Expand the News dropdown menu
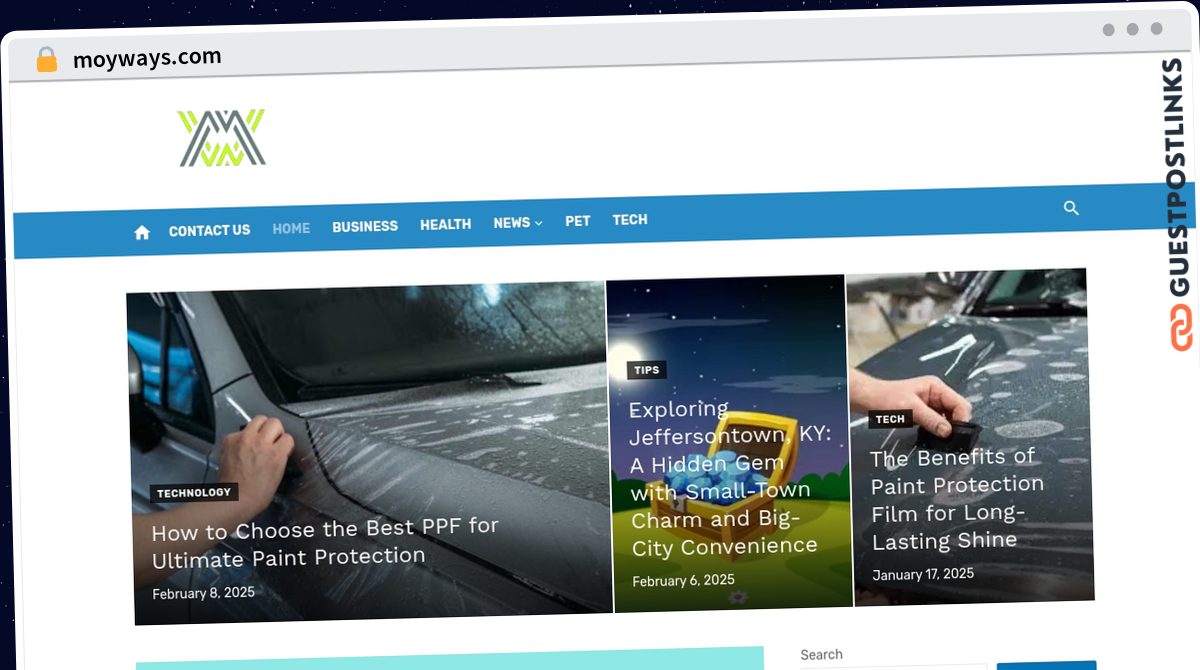The height and width of the screenshot is (670, 1200). click(x=517, y=222)
